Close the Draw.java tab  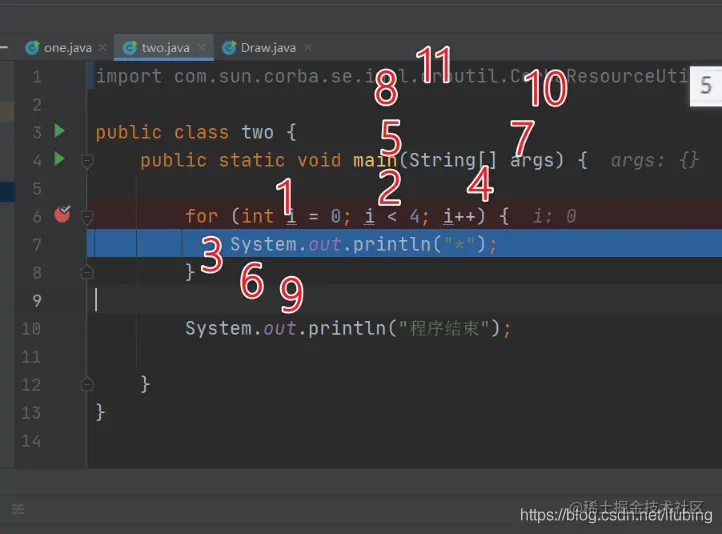click(308, 47)
